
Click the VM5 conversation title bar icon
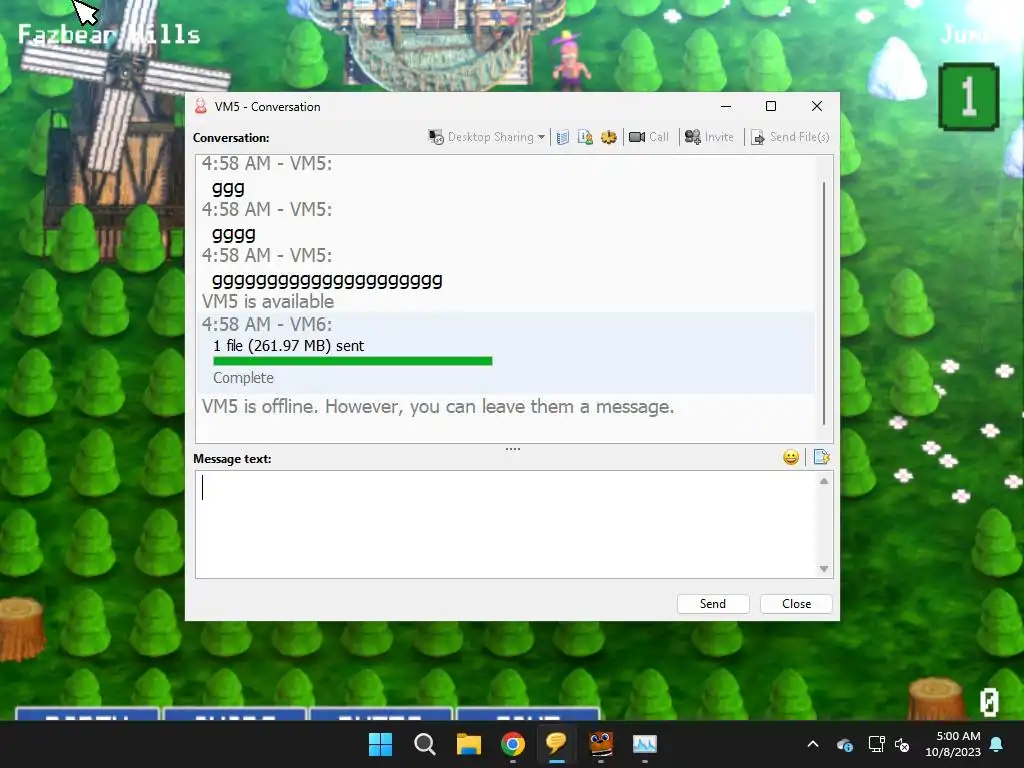[x=201, y=106]
